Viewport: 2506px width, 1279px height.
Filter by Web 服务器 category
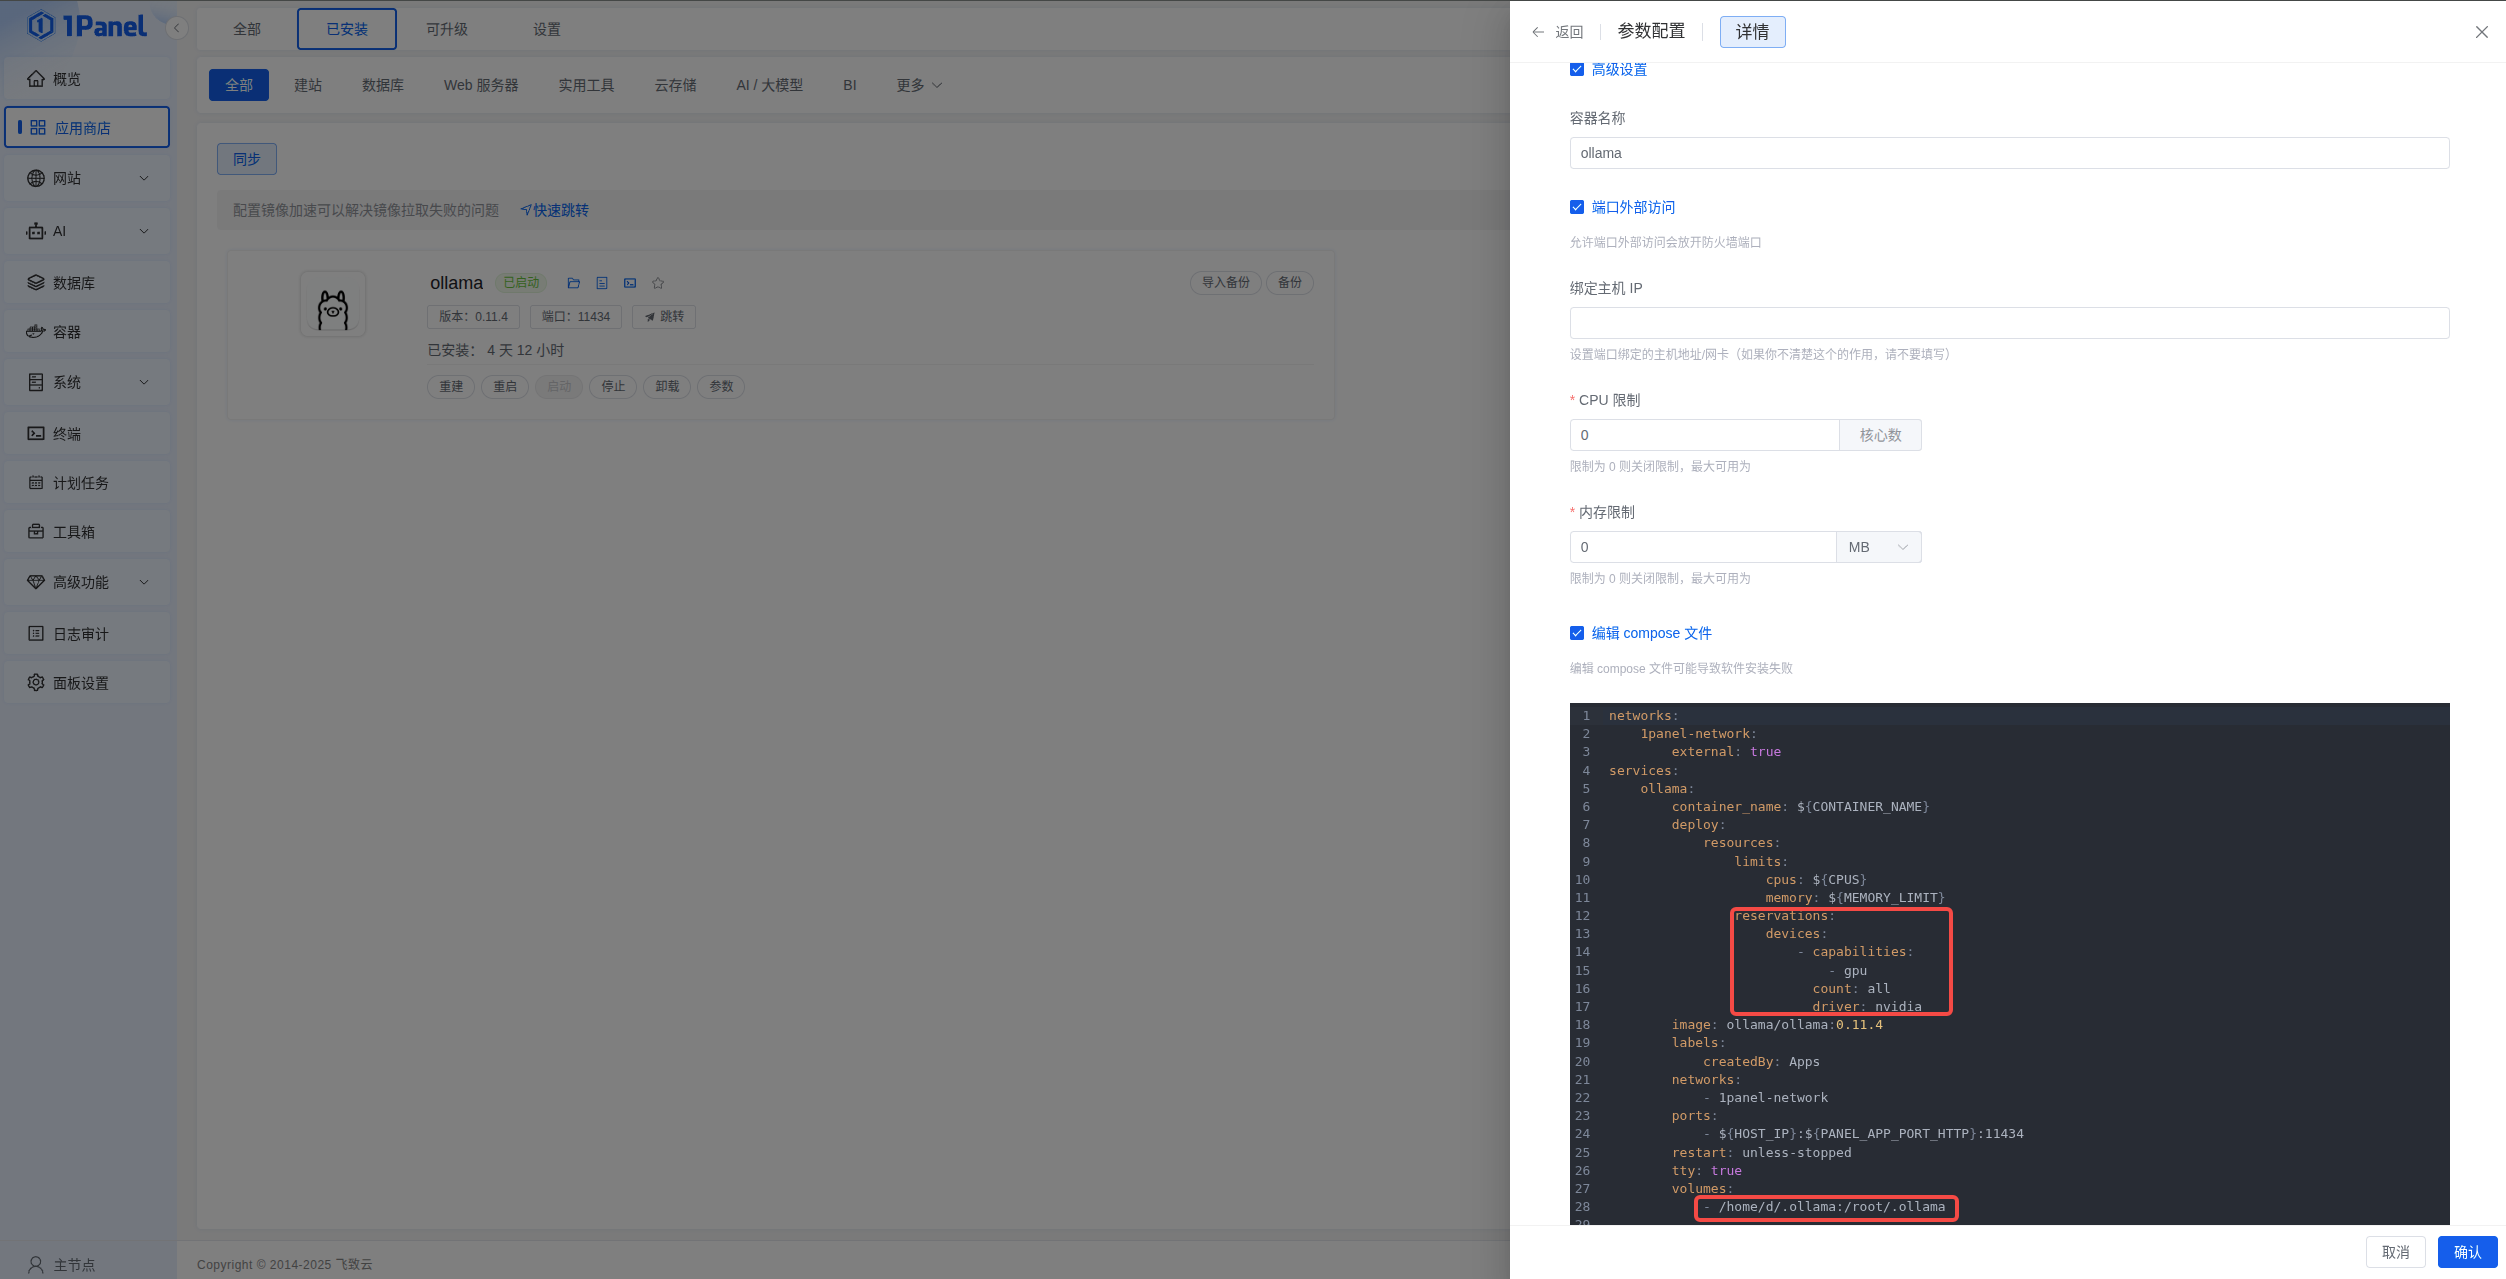tap(481, 85)
